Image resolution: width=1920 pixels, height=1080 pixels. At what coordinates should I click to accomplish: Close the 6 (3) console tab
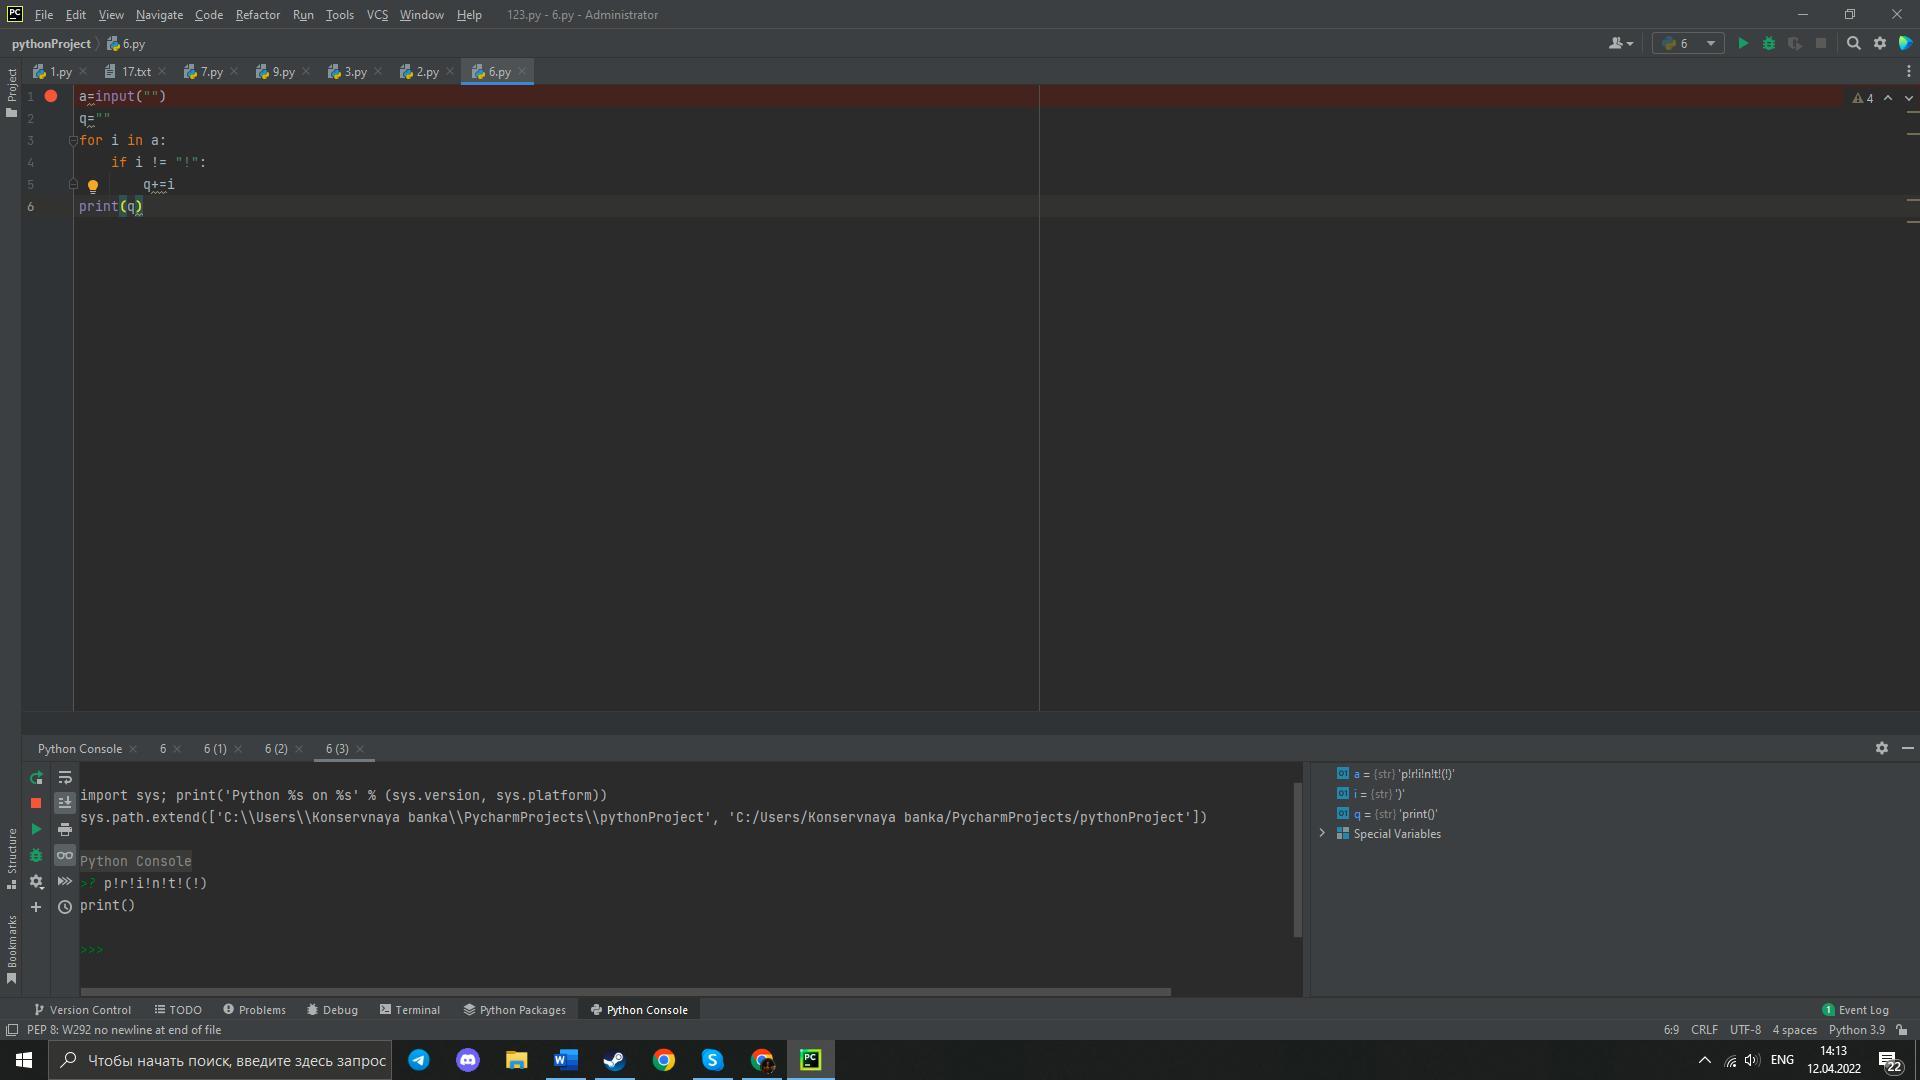[x=360, y=748]
